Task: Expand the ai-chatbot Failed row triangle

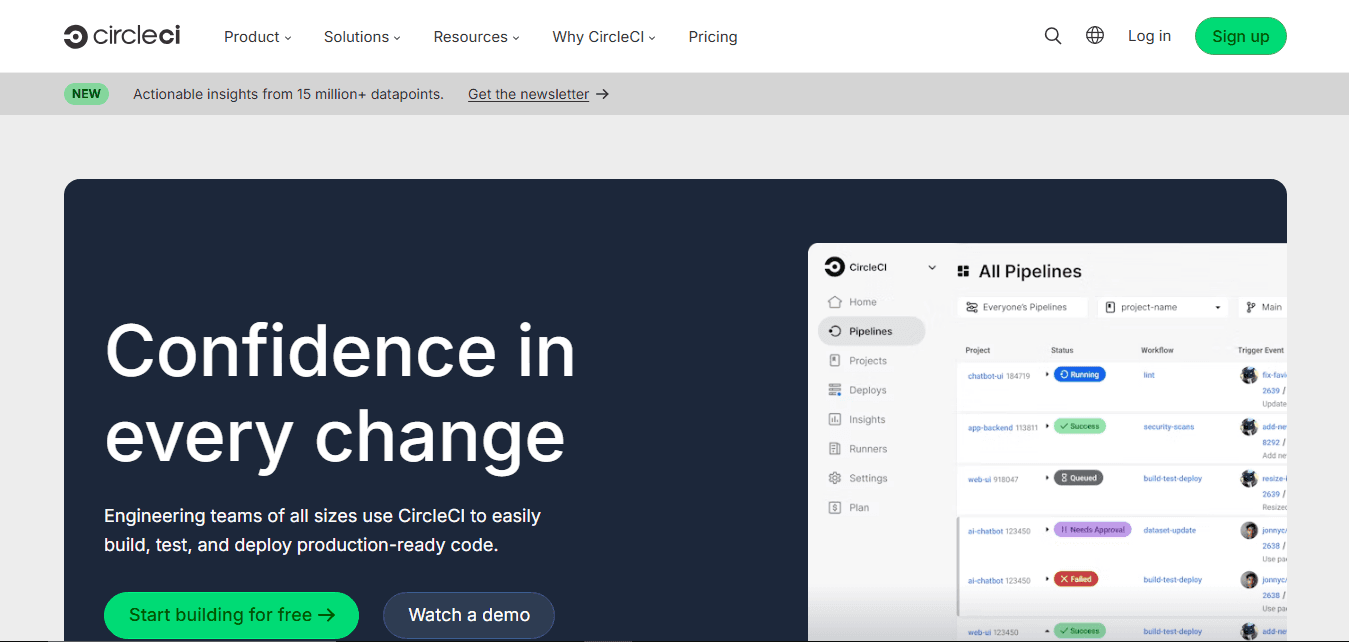Action: [1047, 579]
